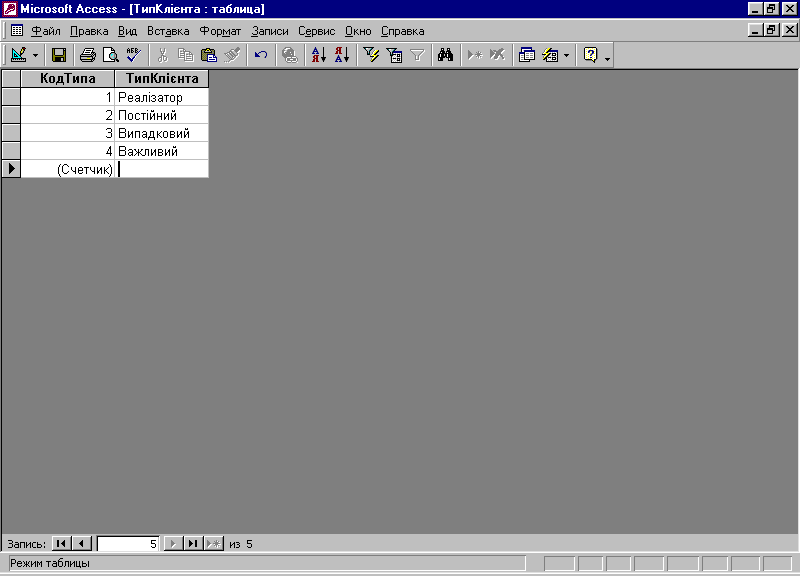Sort descending with the Я-A icon

coord(342,55)
